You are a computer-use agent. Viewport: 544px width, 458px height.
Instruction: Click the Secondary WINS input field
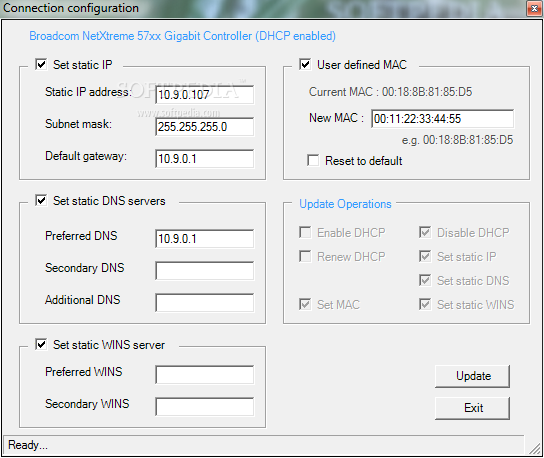coord(205,406)
